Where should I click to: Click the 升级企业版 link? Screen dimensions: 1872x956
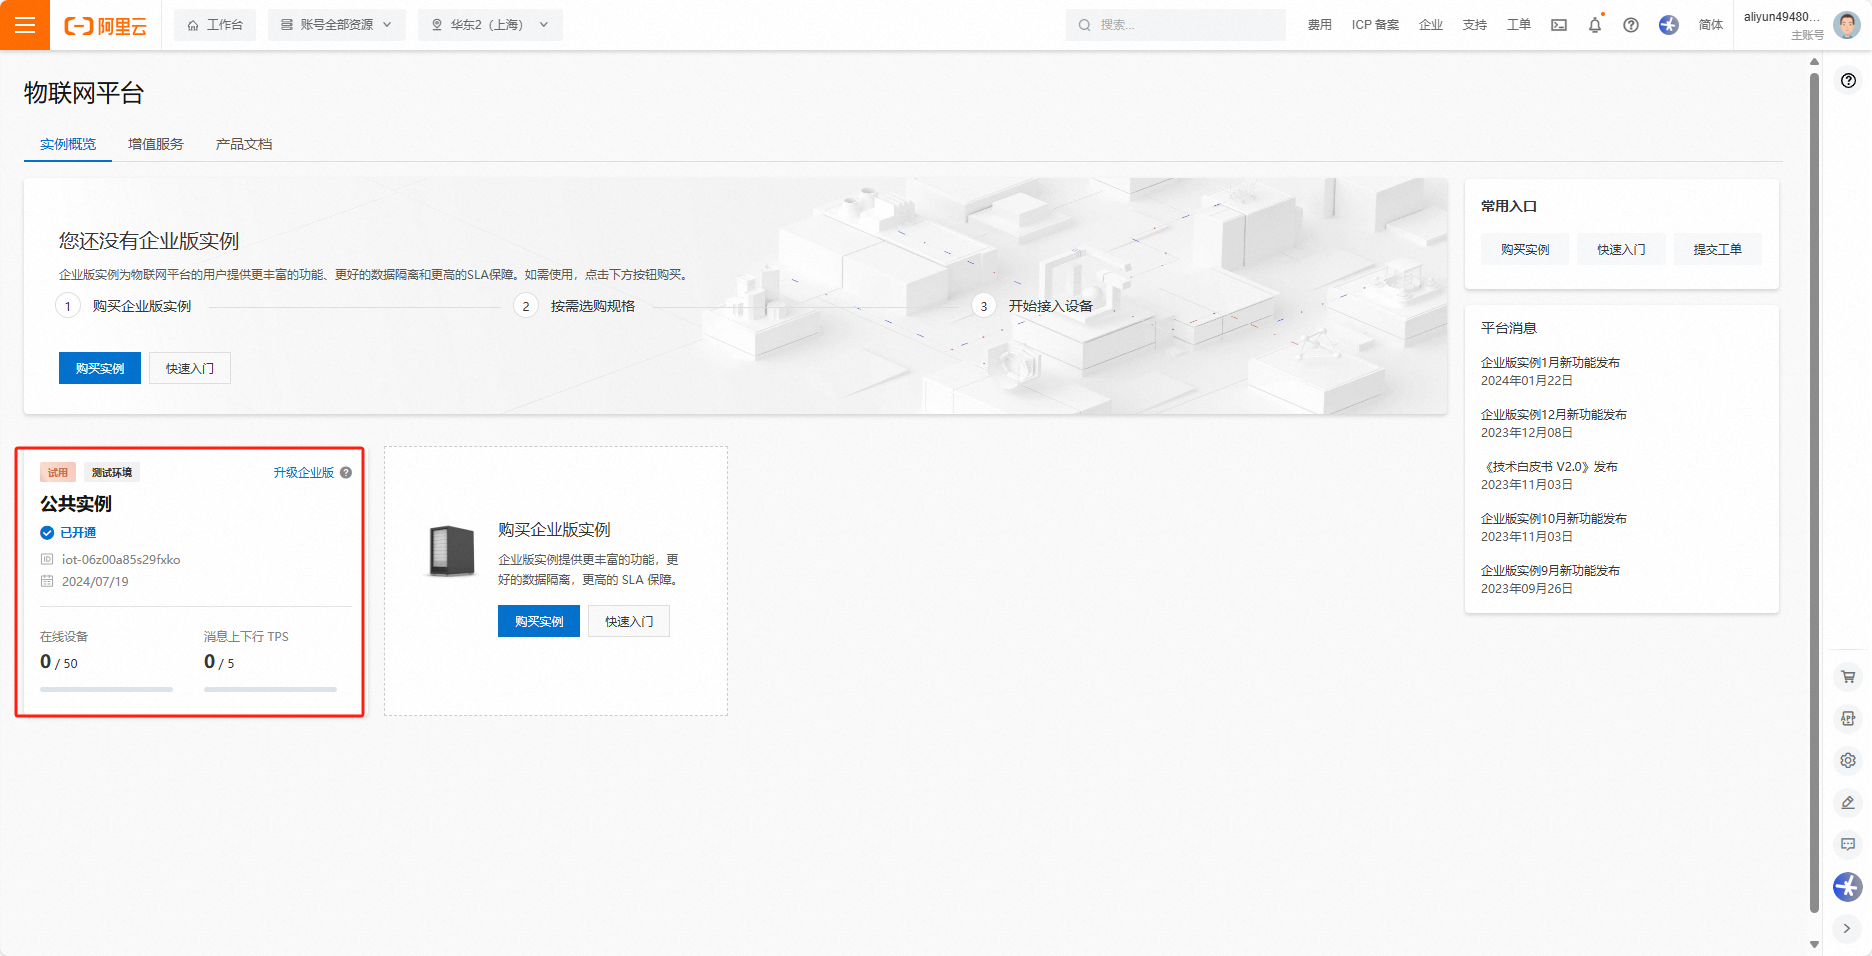pyautogui.click(x=303, y=473)
